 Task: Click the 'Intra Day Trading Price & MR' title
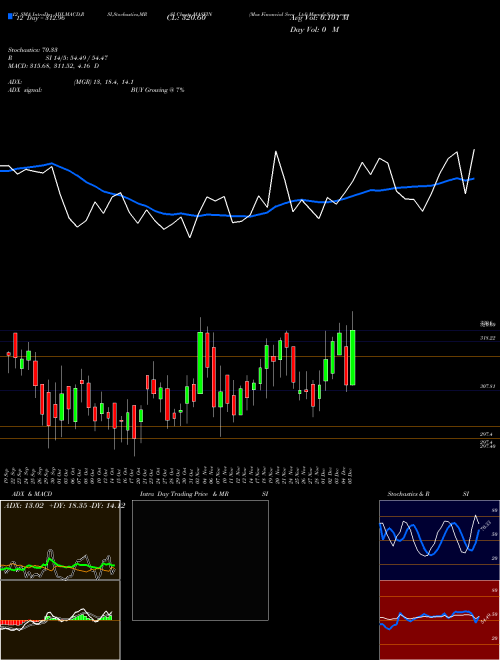184,494
